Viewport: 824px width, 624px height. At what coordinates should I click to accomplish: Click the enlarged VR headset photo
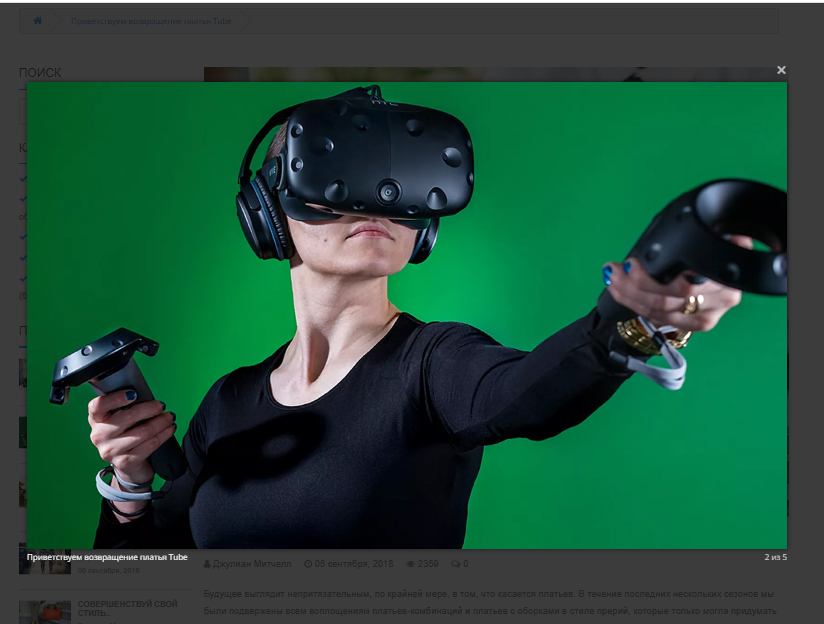pos(406,314)
